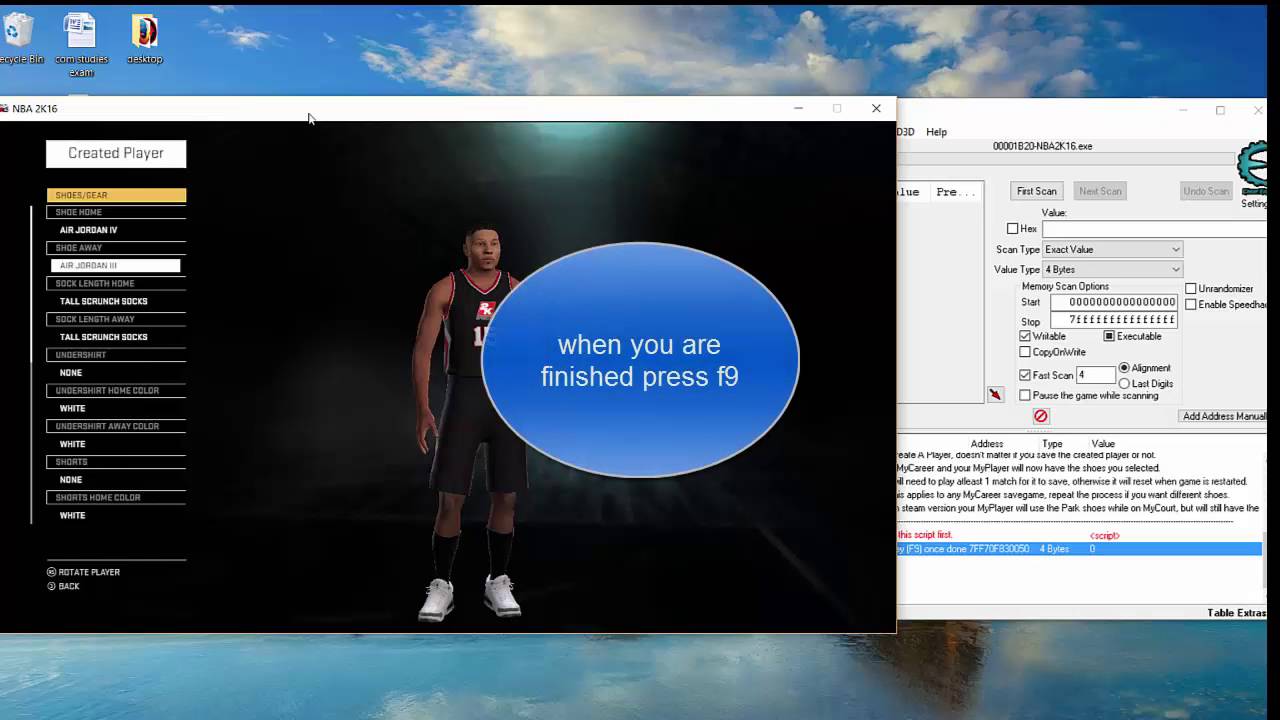The width and height of the screenshot is (1280, 720).
Task: Open the Recycle Bin desktop icon
Action: point(19,39)
